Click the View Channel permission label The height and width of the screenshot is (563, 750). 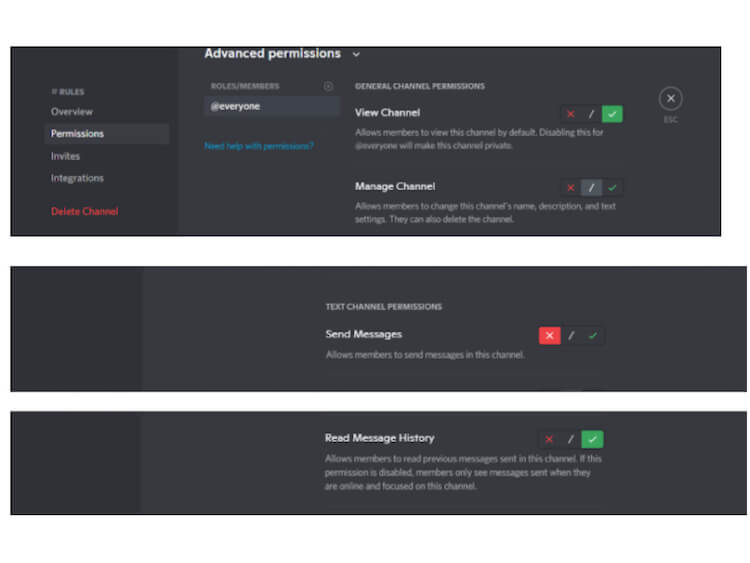click(x=387, y=113)
